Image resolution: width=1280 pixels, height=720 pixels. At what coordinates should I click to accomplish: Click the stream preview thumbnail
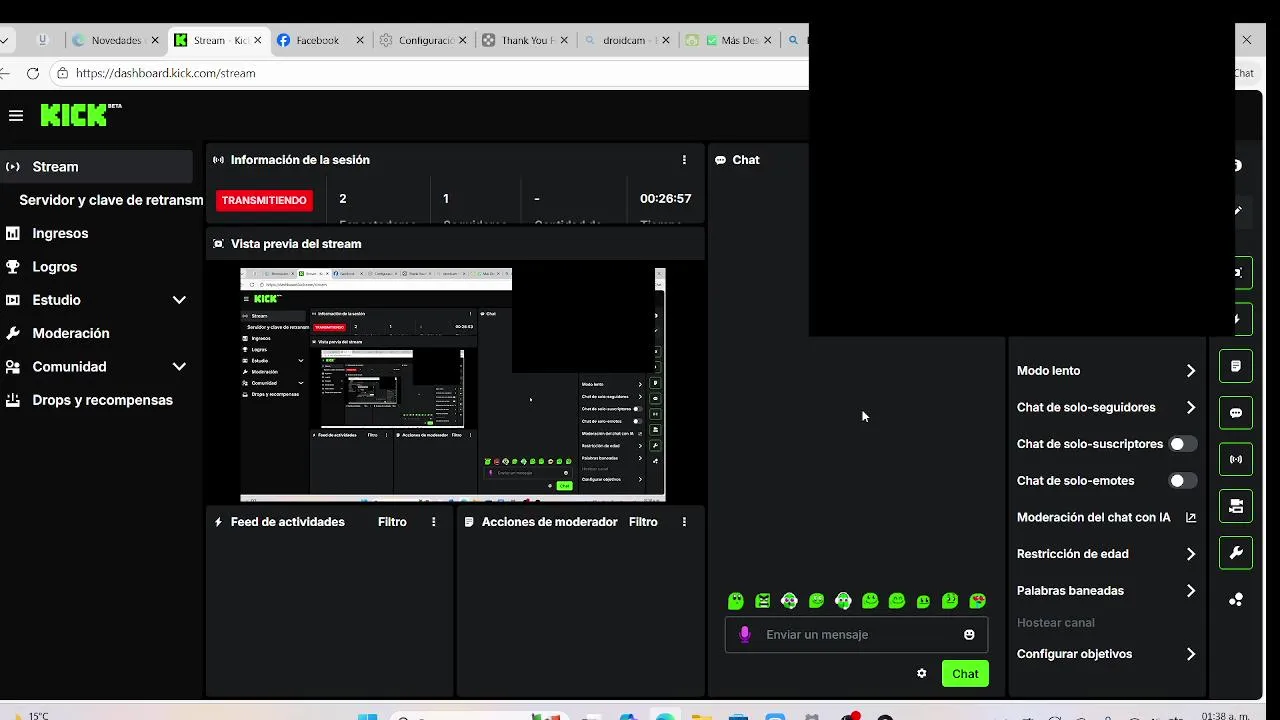(453, 384)
